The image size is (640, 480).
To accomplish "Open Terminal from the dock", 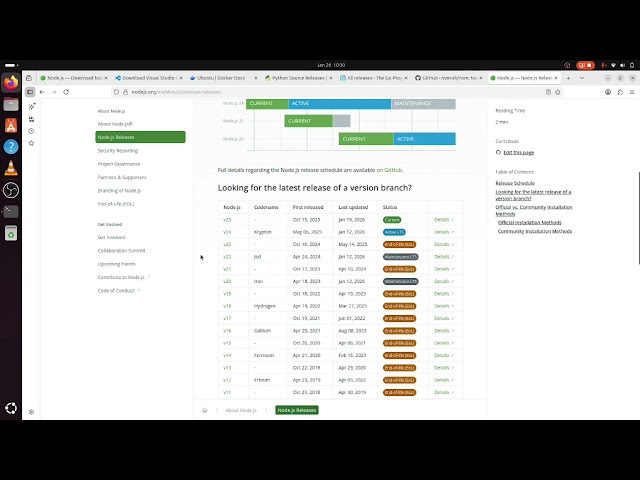I will click(11, 211).
